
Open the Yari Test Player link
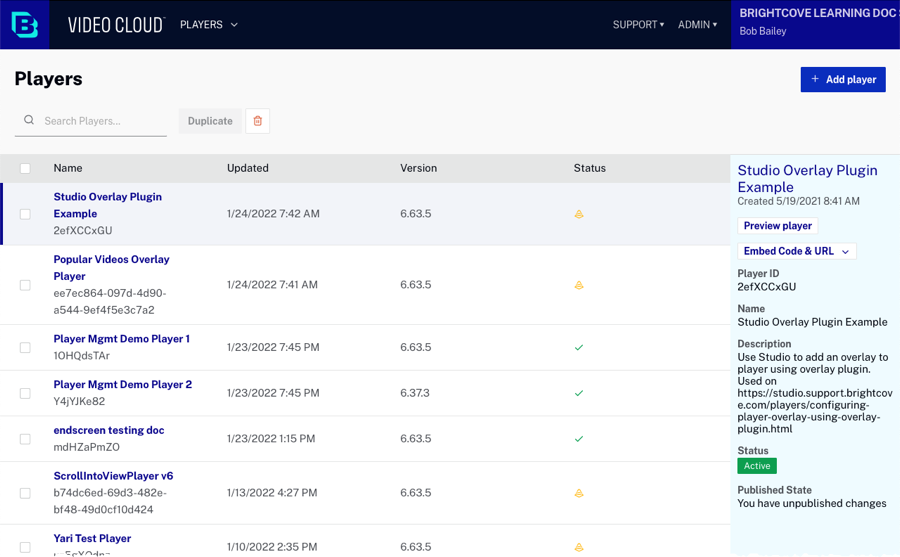tap(92, 538)
